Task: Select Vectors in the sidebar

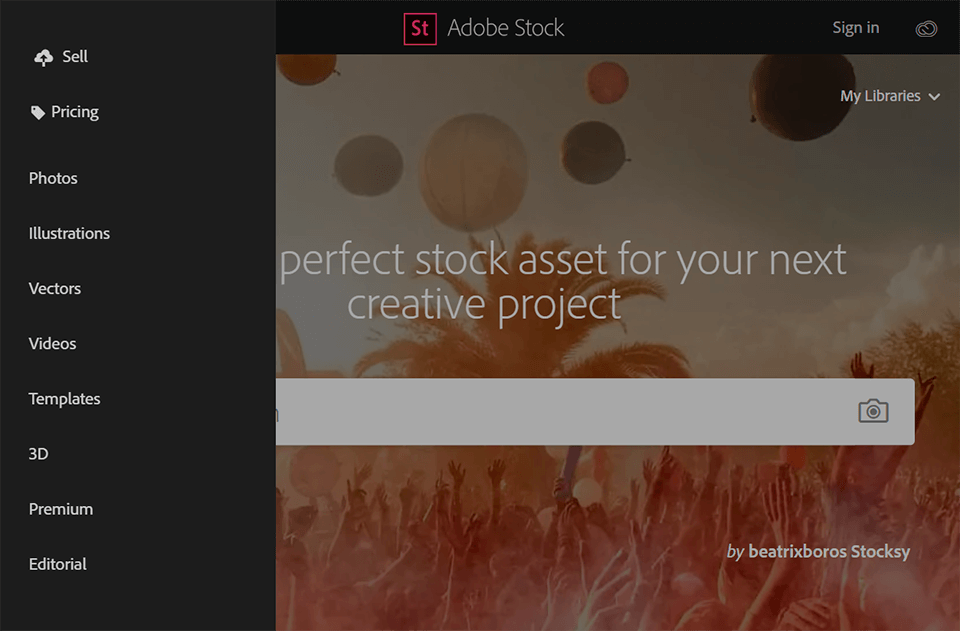Action: point(54,288)
